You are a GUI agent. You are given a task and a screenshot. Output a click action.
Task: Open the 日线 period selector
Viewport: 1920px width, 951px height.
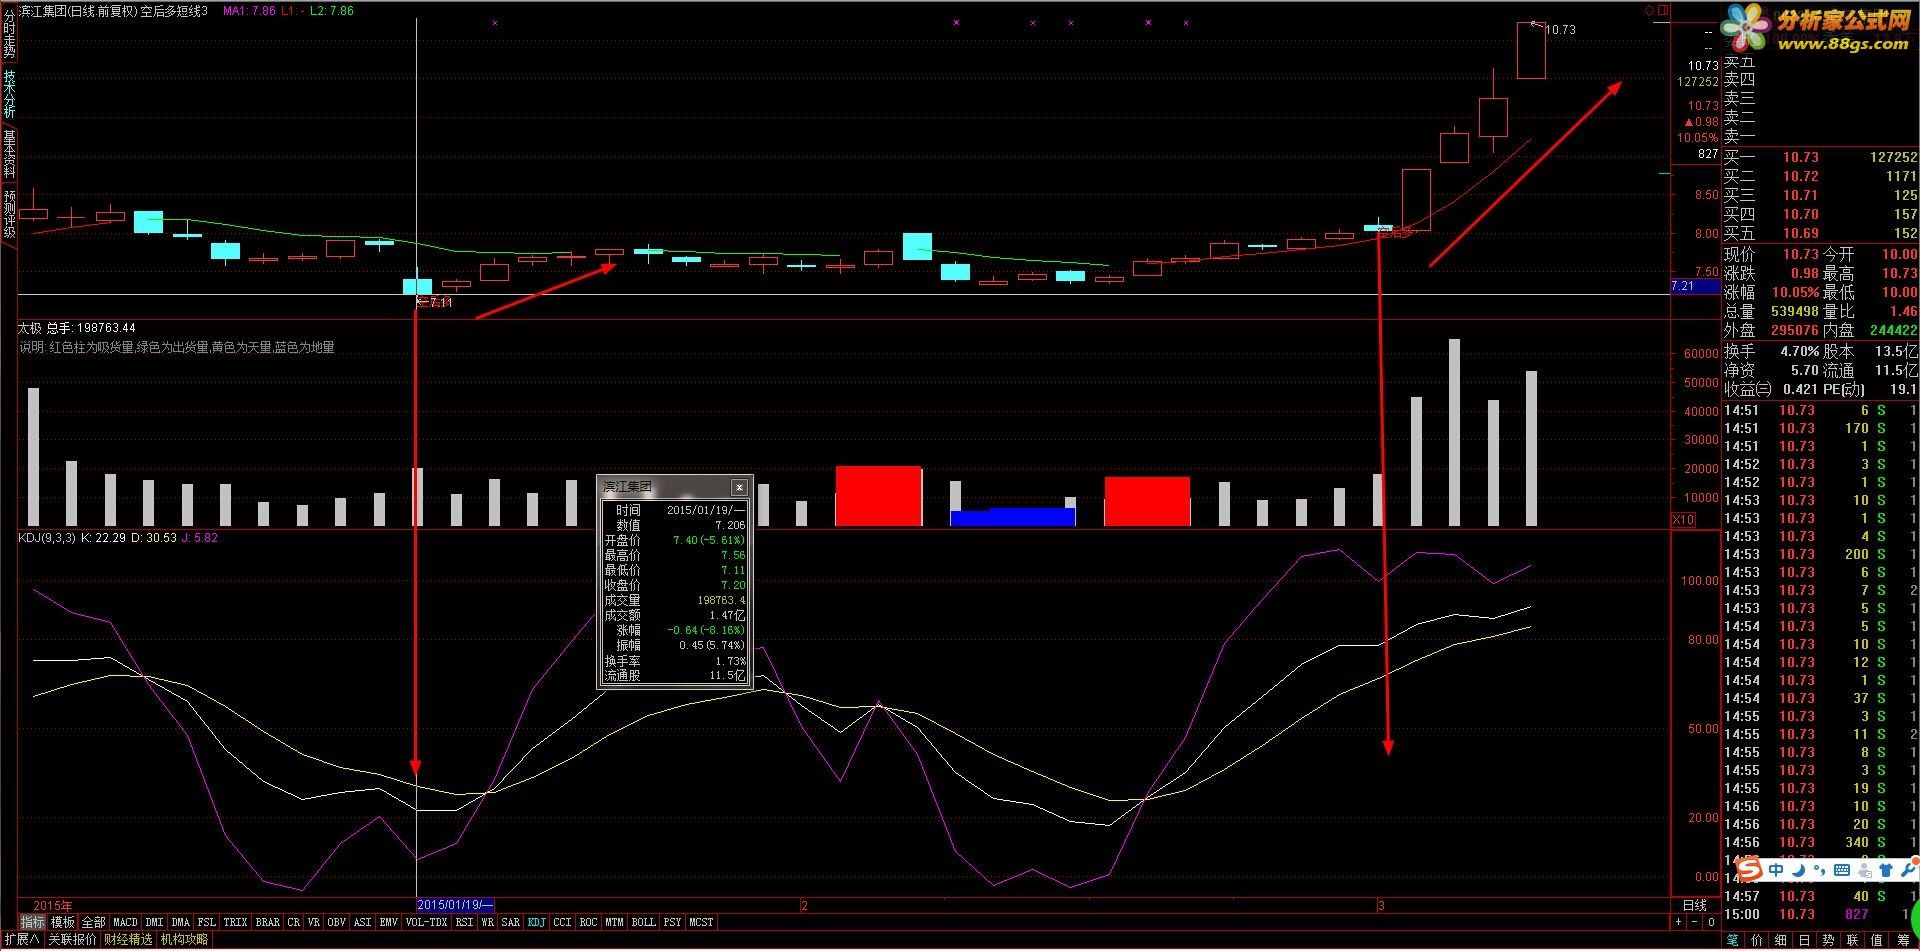1695,905
